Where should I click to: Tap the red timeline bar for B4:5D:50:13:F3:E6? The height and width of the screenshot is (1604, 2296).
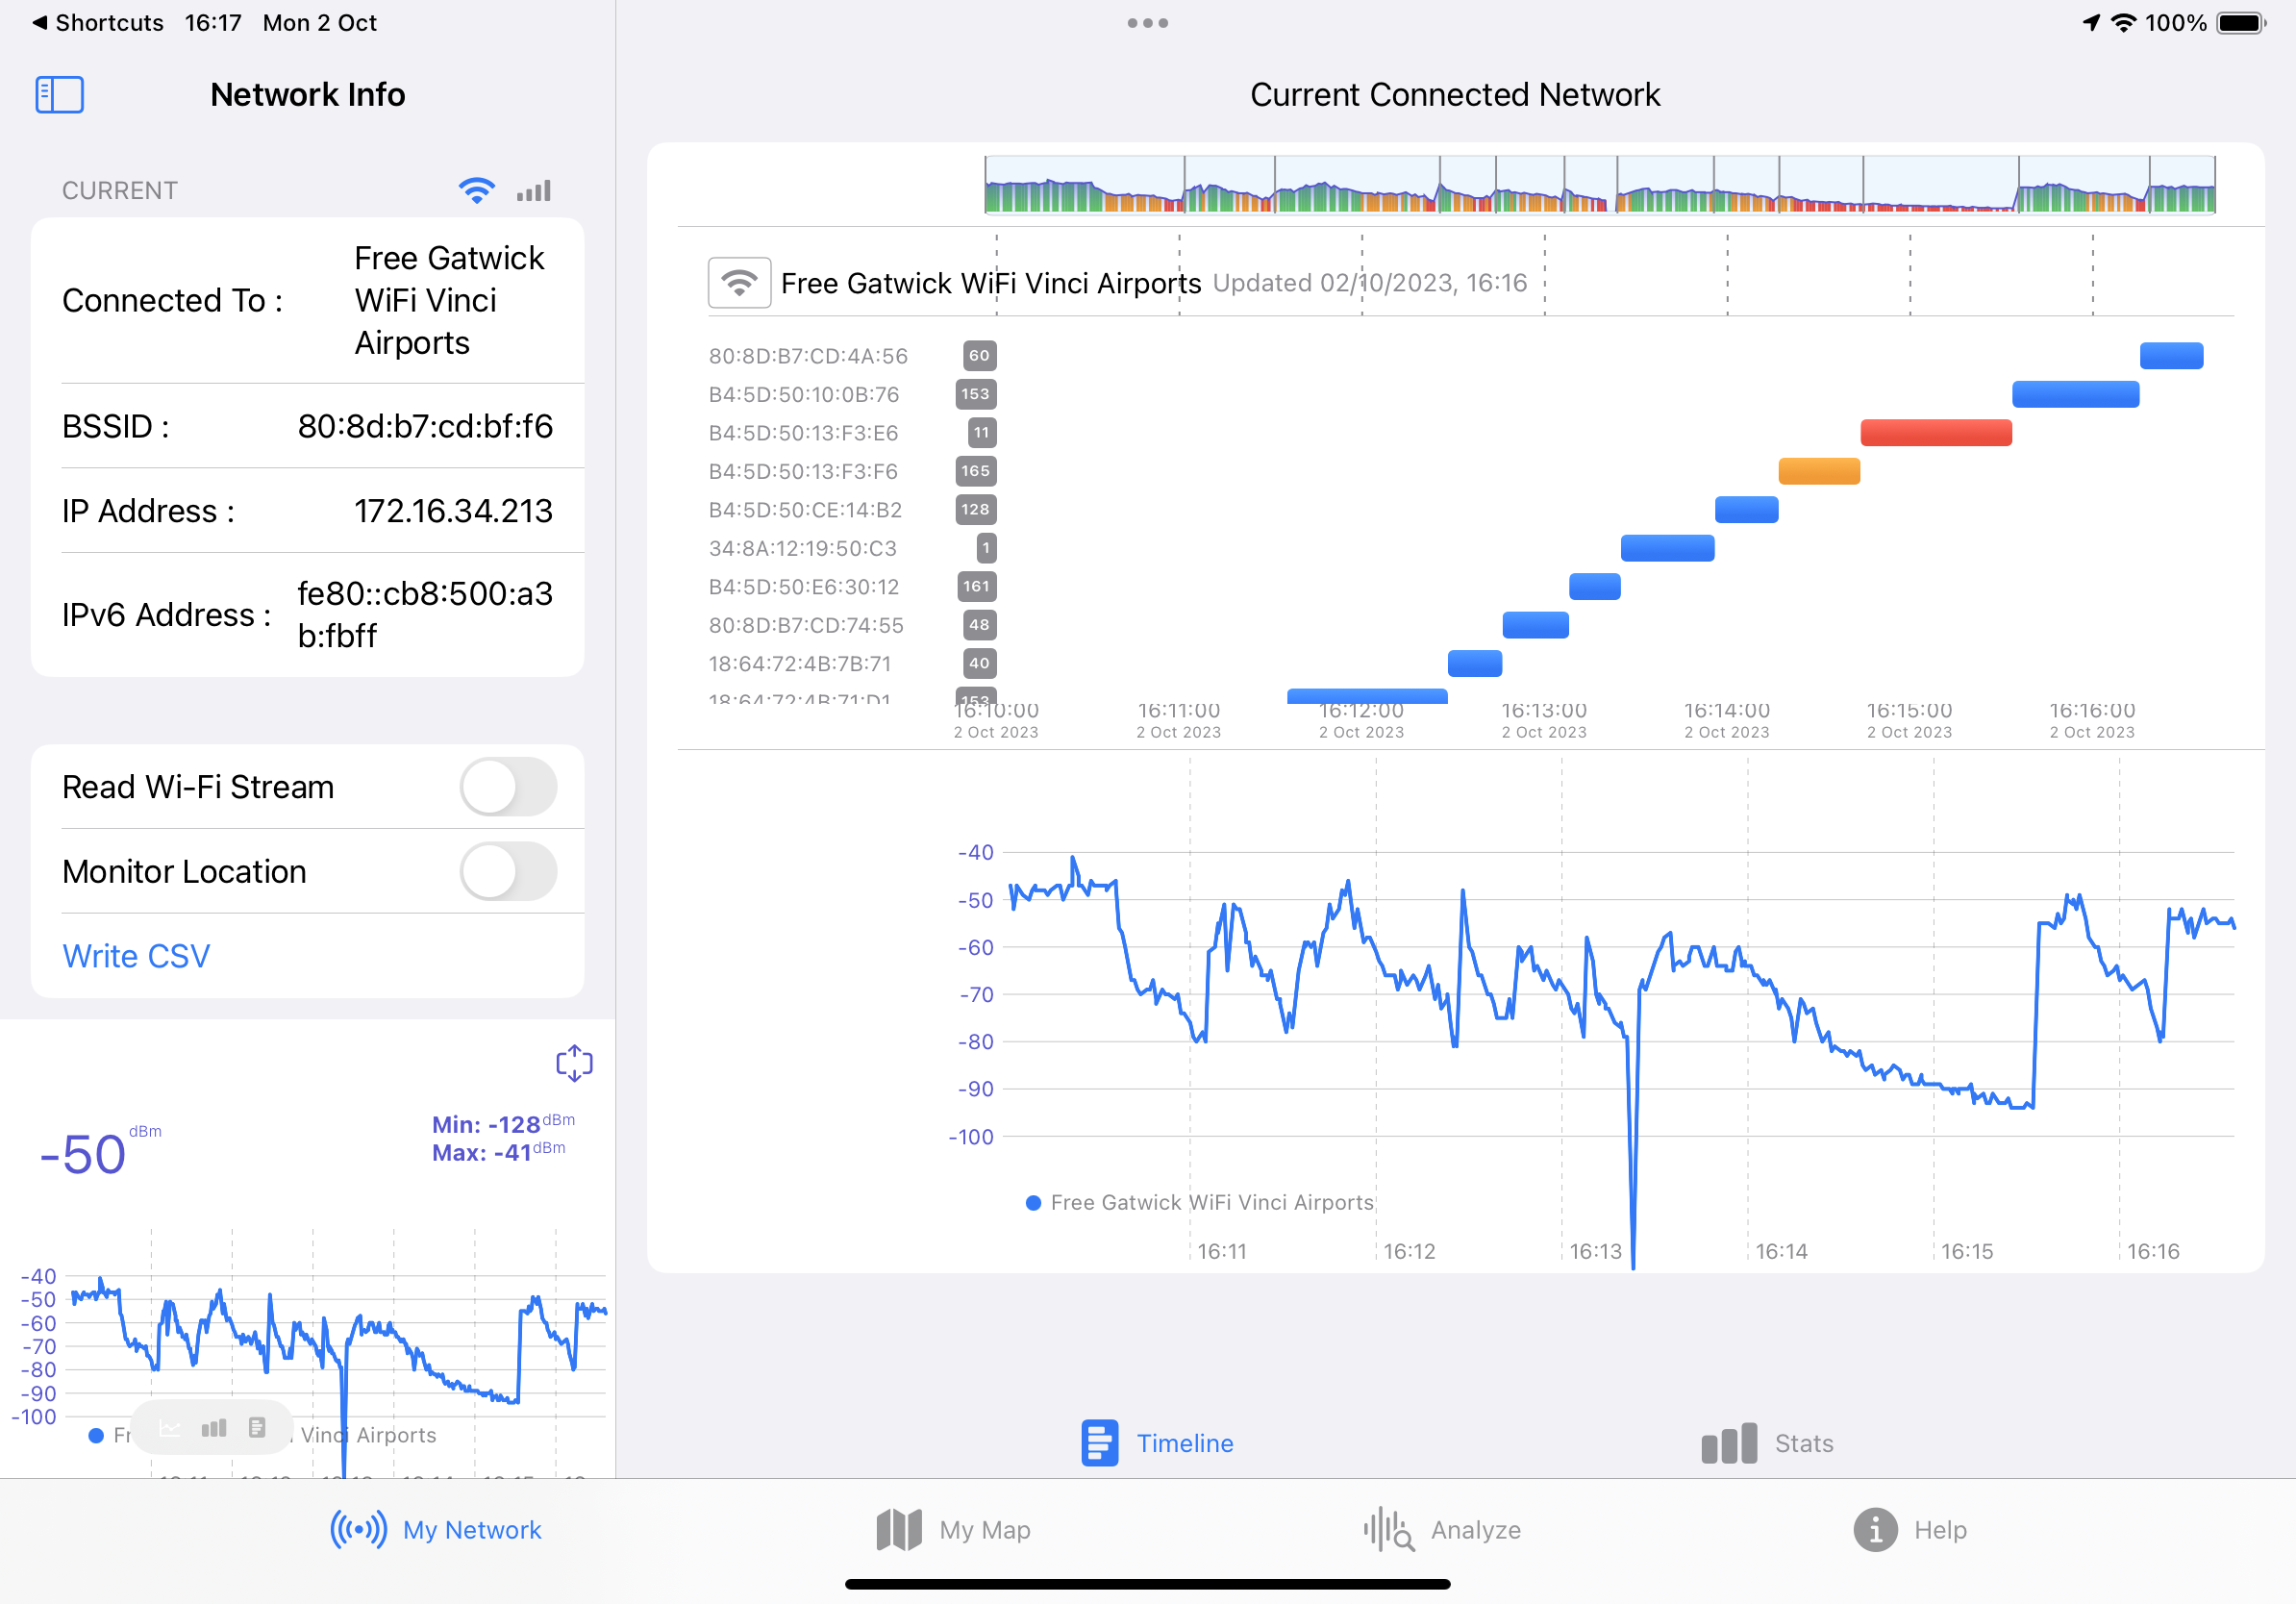pos(1936,433)
